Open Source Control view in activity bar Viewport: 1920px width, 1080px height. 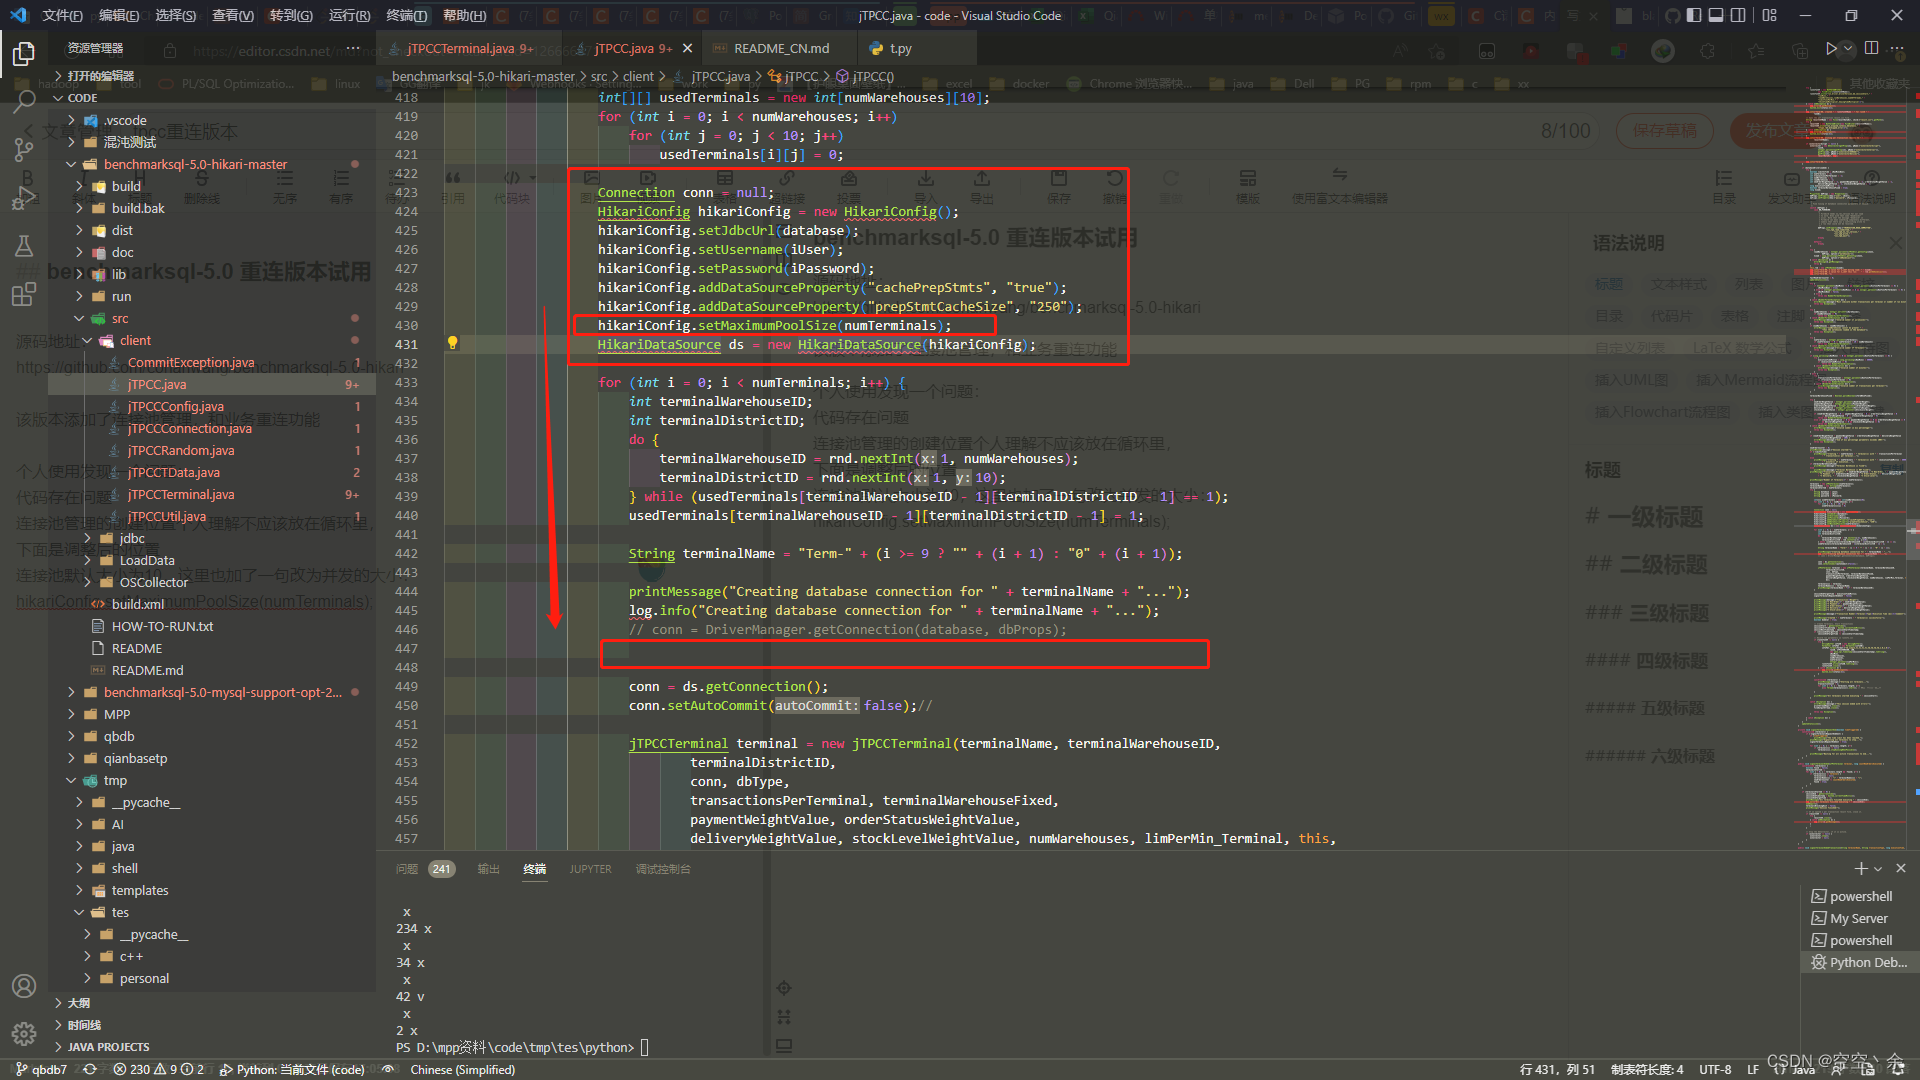[x=24, y=149]
